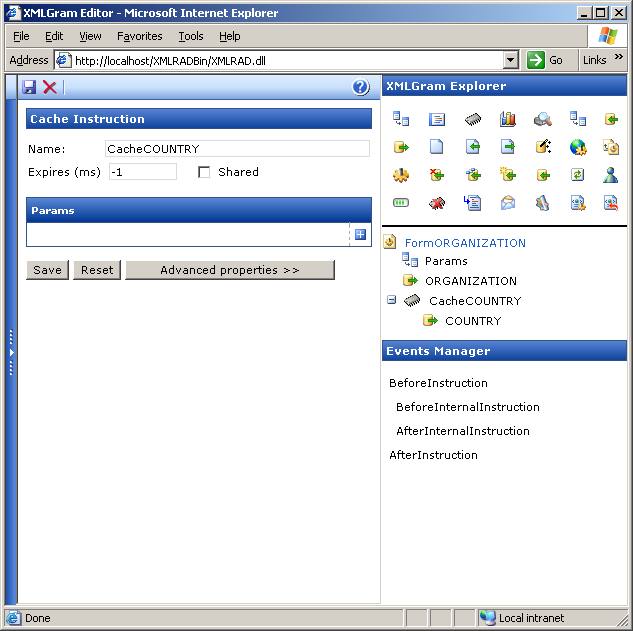Select the globe icon in the palette

coord(577,147)
